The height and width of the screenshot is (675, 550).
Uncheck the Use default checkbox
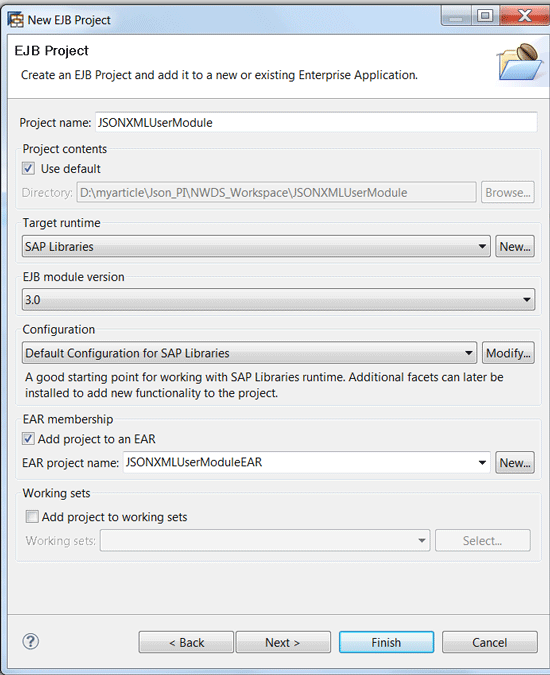pyautogui.click(x=28, y=168)
